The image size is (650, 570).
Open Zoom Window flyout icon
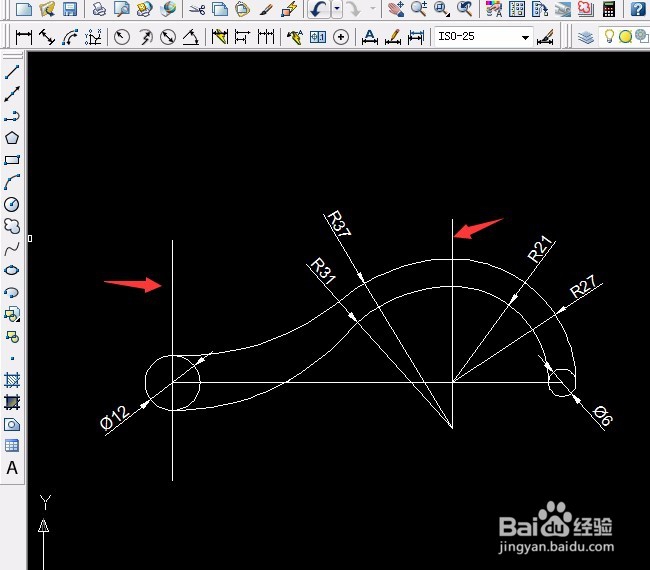[x=442, y=8]
